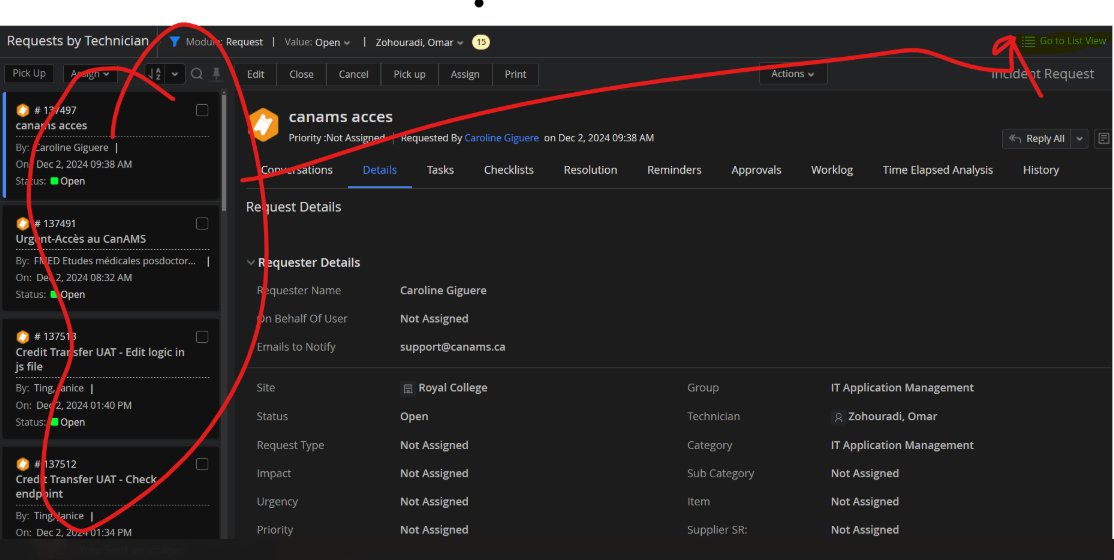Click incident icon of request 137513
The height and width of the screenshot is (560, 1114).
23,336
